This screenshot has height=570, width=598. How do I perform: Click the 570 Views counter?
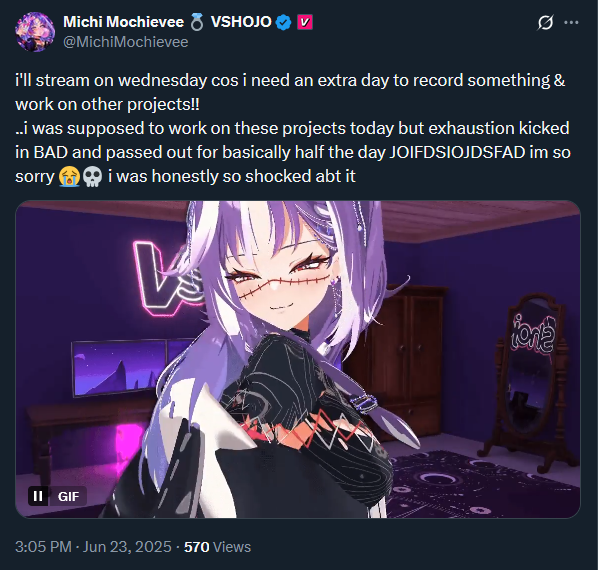tap(217, 547)
